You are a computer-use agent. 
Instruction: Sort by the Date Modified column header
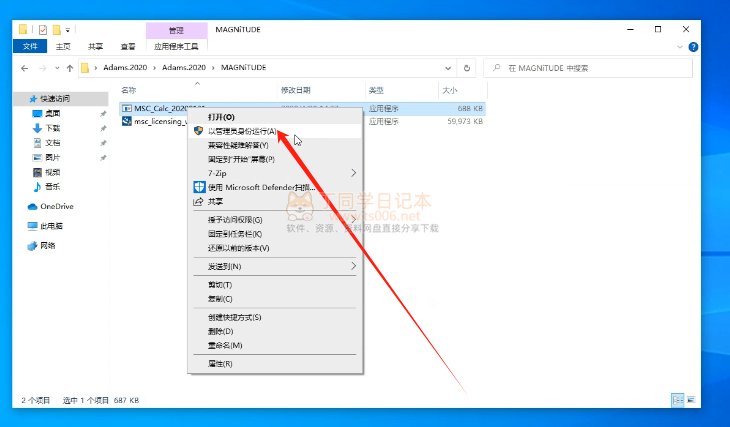(x=296, y=90)
